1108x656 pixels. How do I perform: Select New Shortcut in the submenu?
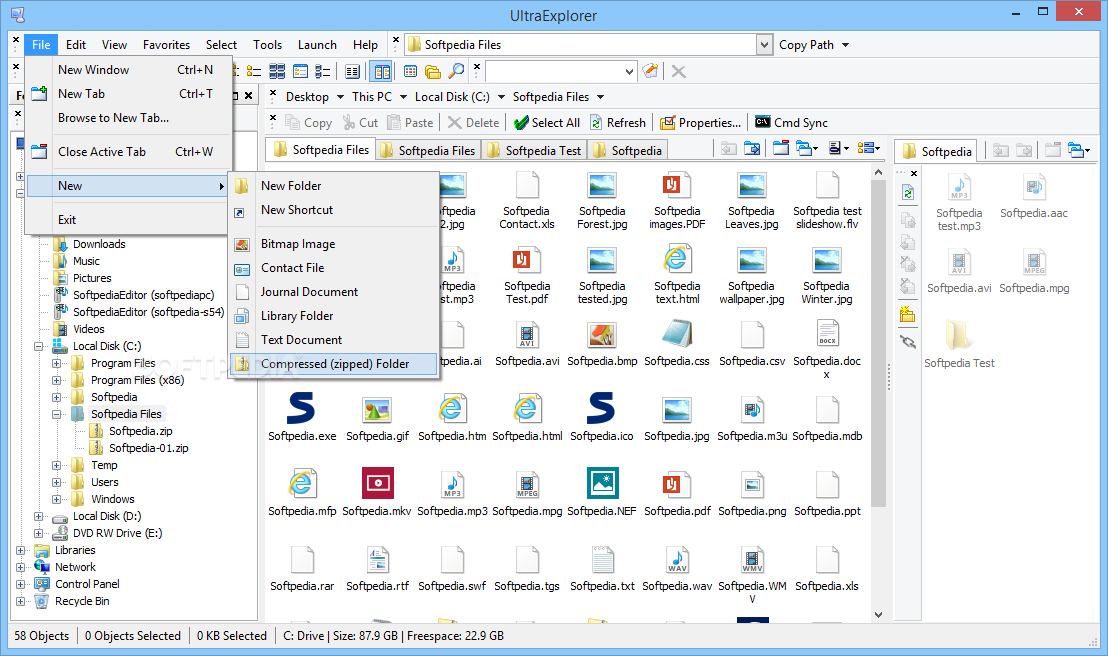[x=334, y=210]
